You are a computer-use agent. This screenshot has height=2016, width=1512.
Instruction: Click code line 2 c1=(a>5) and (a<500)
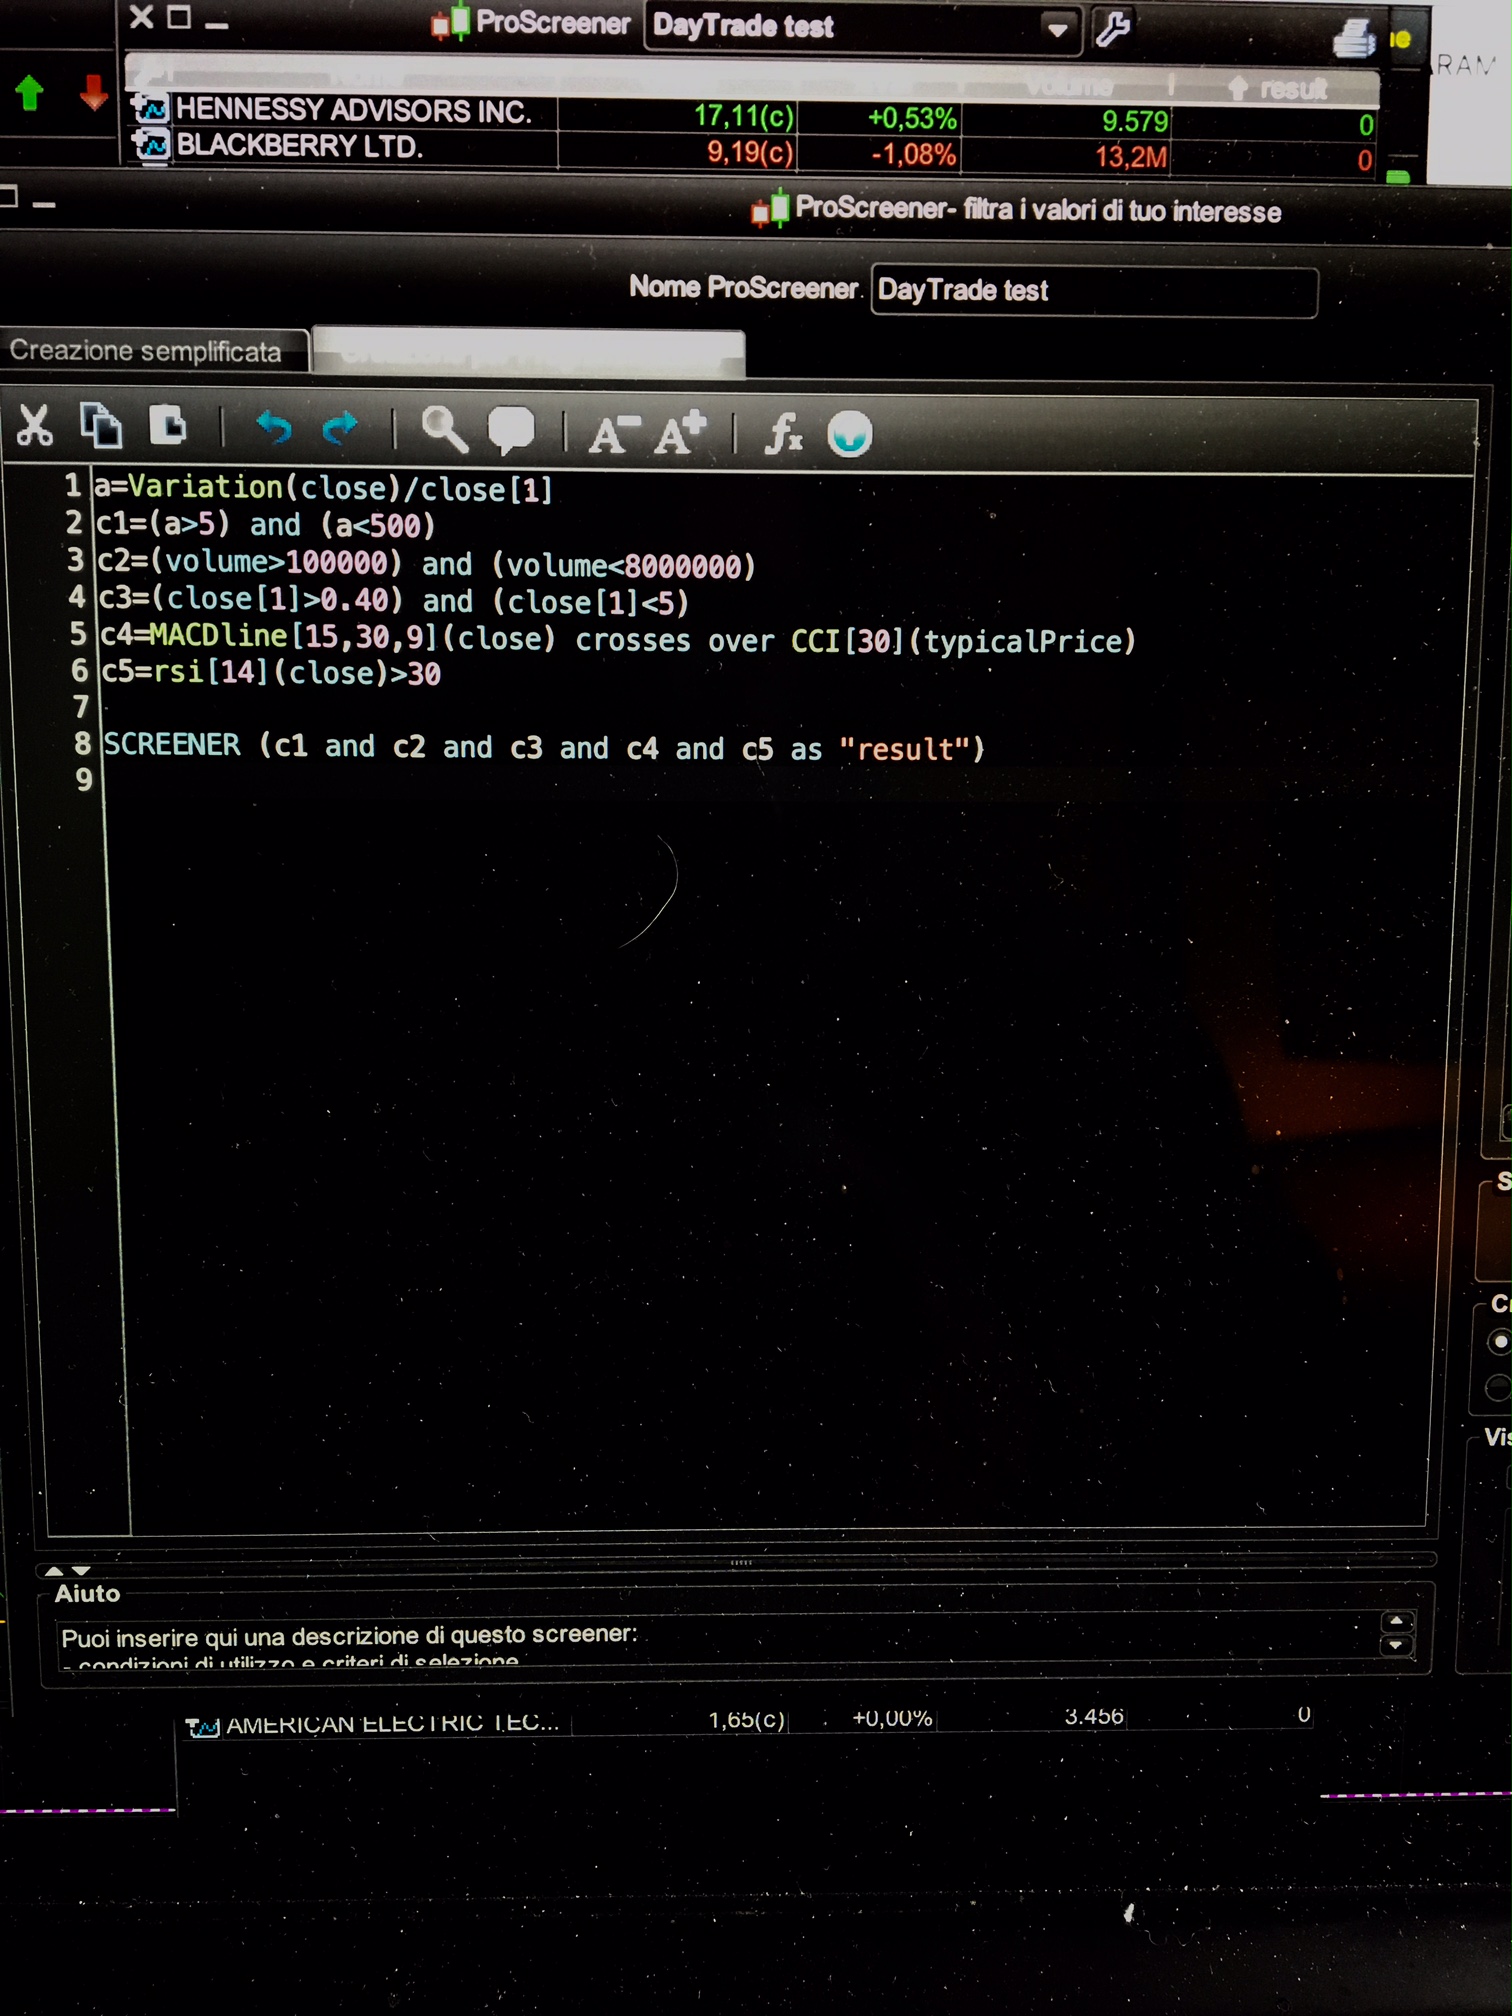tap(265, 524)
